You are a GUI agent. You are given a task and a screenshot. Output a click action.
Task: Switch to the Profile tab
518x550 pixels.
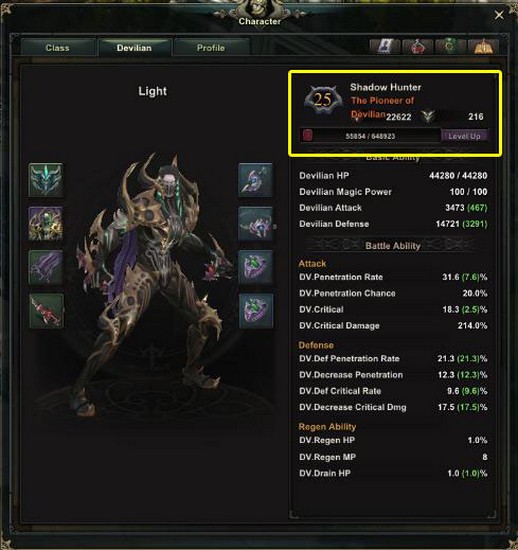click(211, 48)
